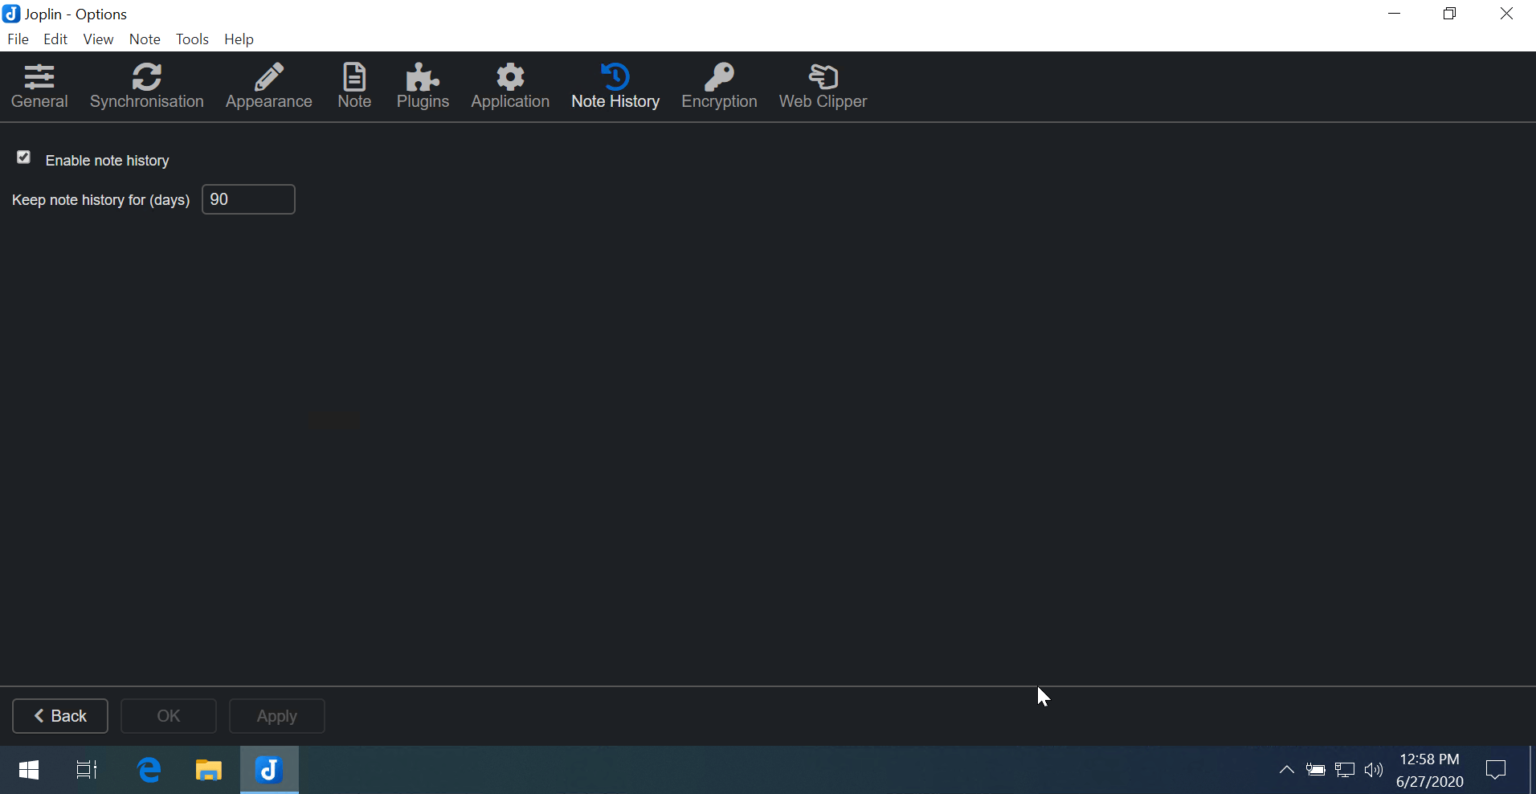Open the Tools menu

(191, 39)
